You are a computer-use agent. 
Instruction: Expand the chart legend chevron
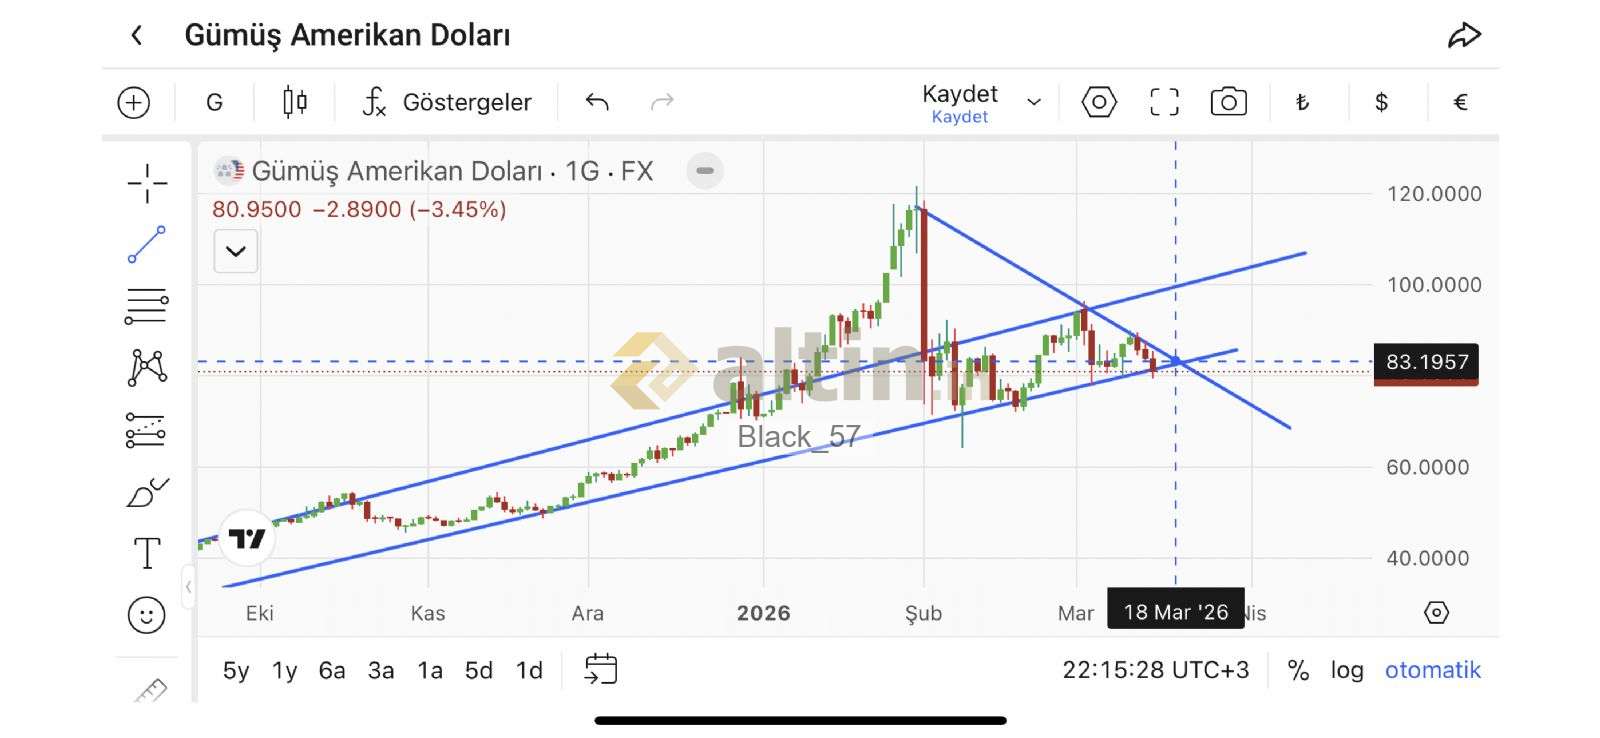[x=236, y=251]
